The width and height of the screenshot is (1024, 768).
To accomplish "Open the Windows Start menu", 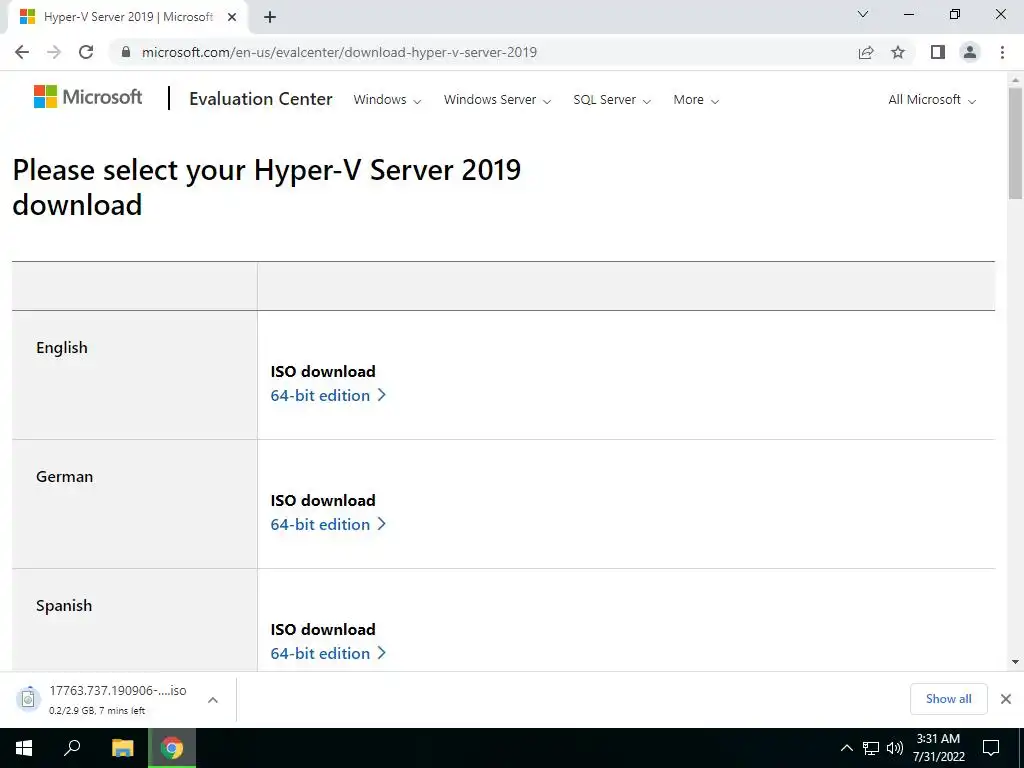I will point(24,748).
